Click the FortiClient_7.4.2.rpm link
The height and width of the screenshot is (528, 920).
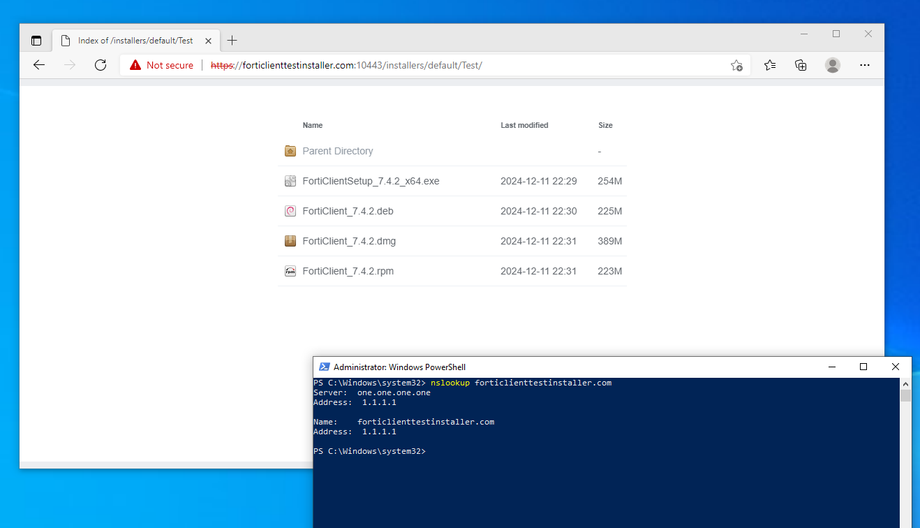[354, 271]
